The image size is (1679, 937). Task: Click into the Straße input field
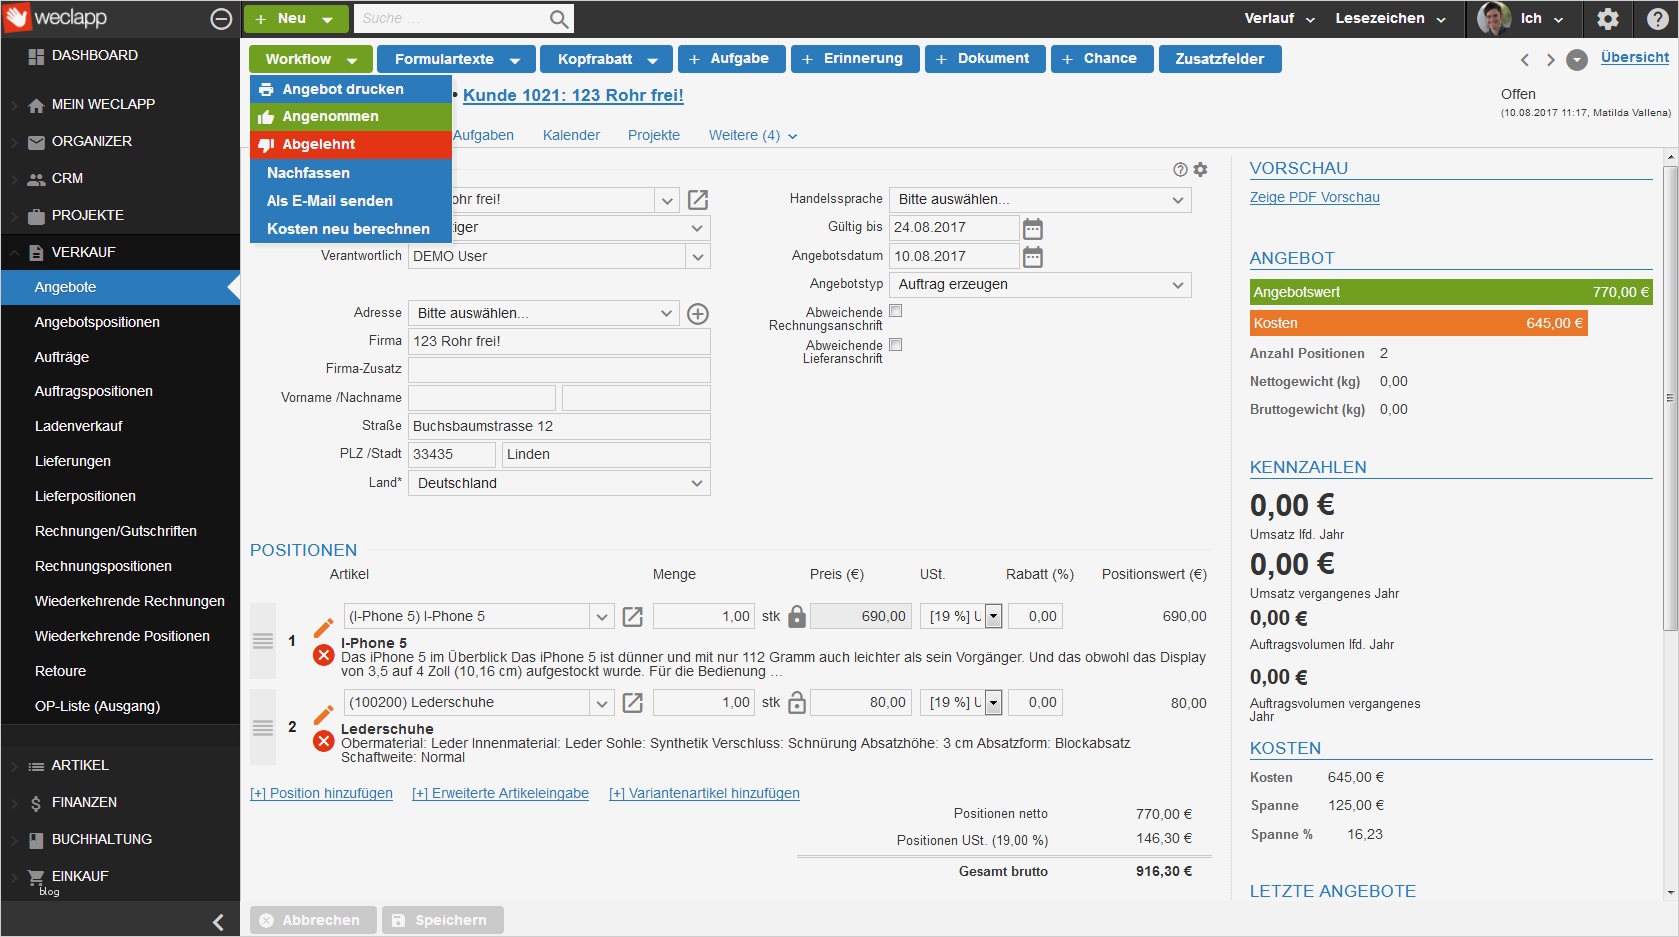pyautogui.click(x=559, y=426)
